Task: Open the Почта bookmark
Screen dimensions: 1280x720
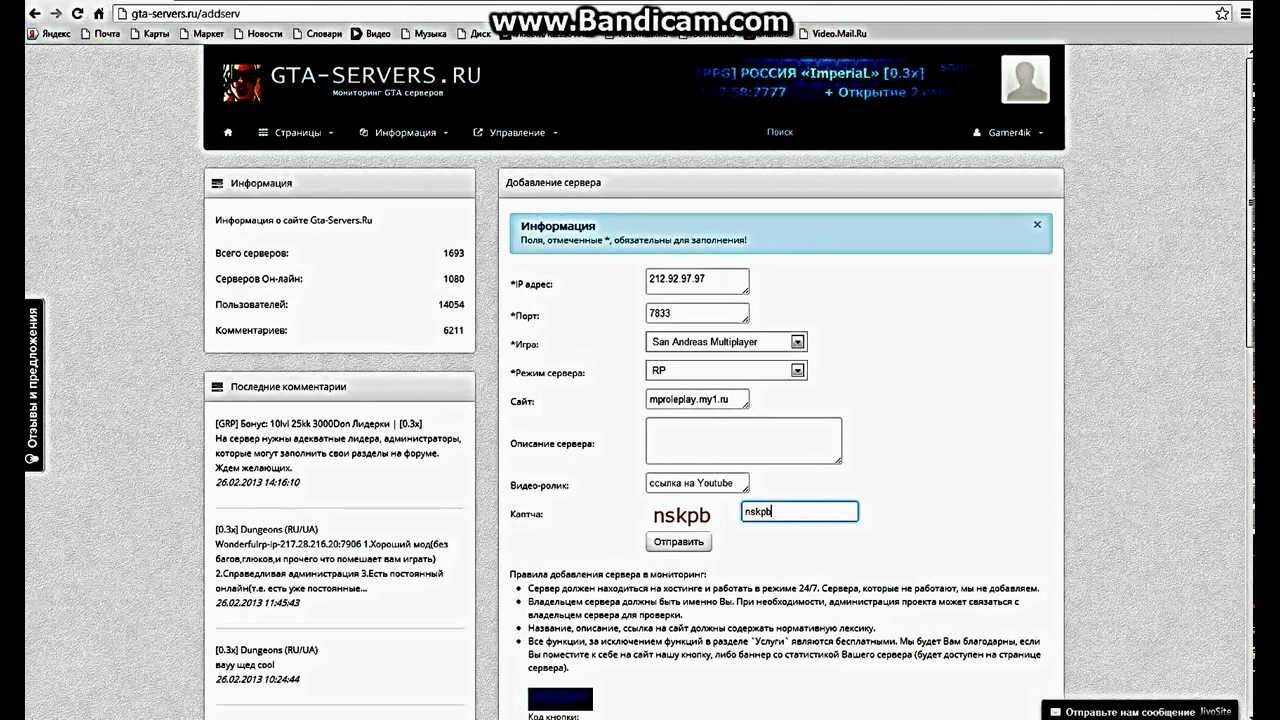Action: [x=100, y=34]
